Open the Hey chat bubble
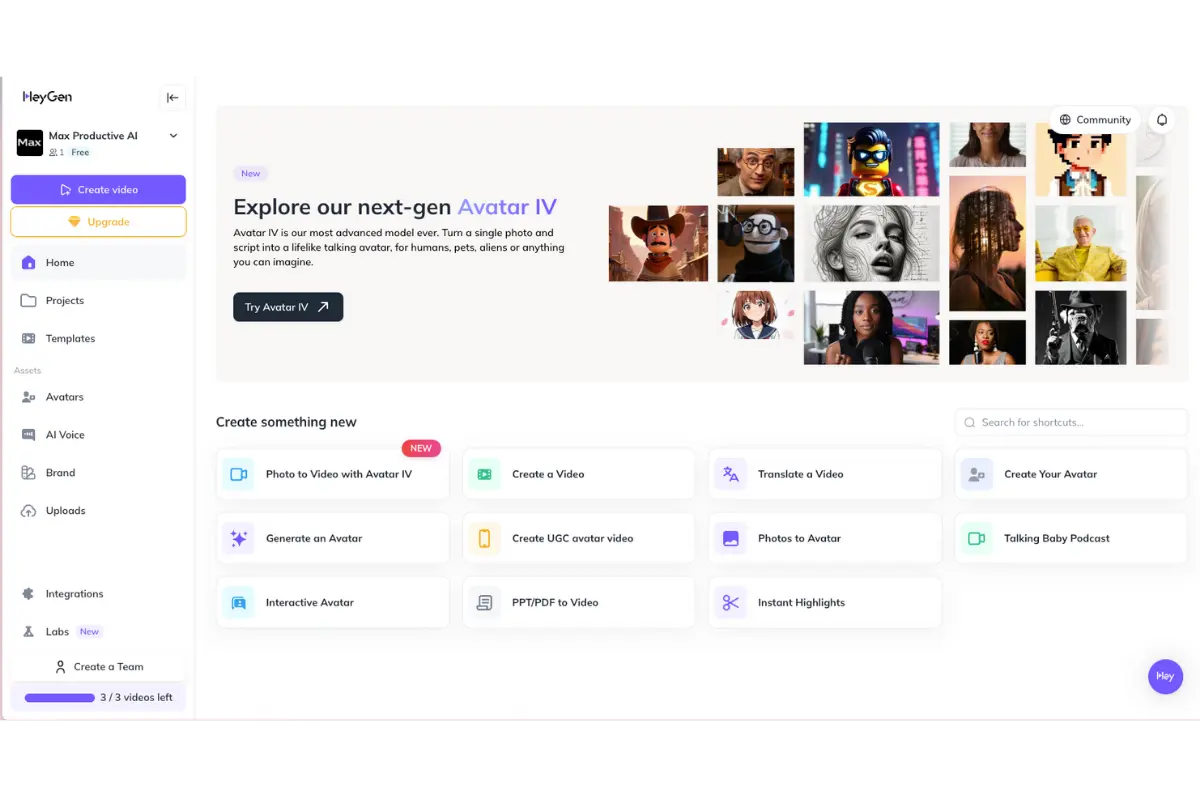Screen dimensions: 1200x800 pyautogui.click(x=1165, y=676)
